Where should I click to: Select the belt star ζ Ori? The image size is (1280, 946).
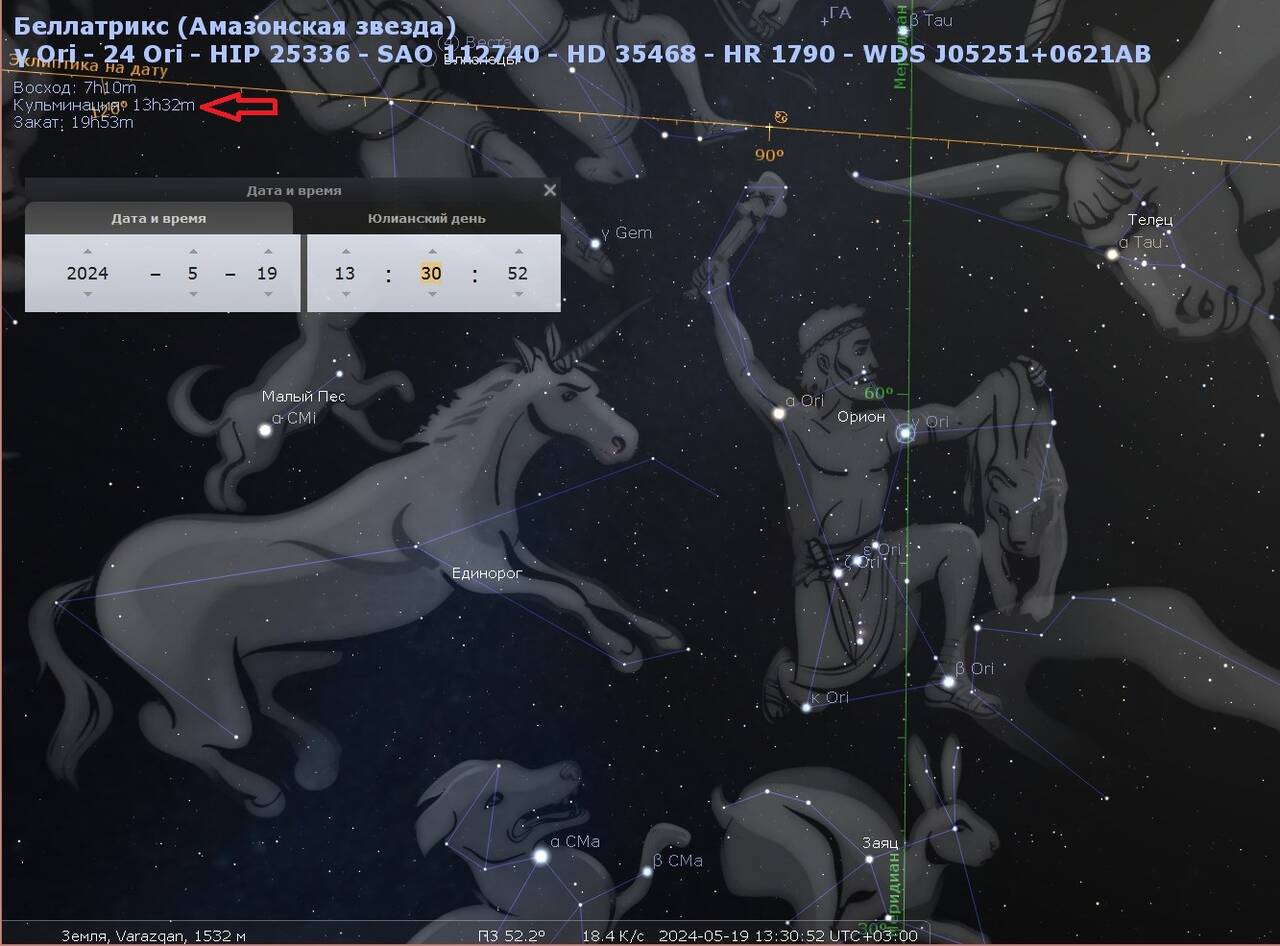839,572
